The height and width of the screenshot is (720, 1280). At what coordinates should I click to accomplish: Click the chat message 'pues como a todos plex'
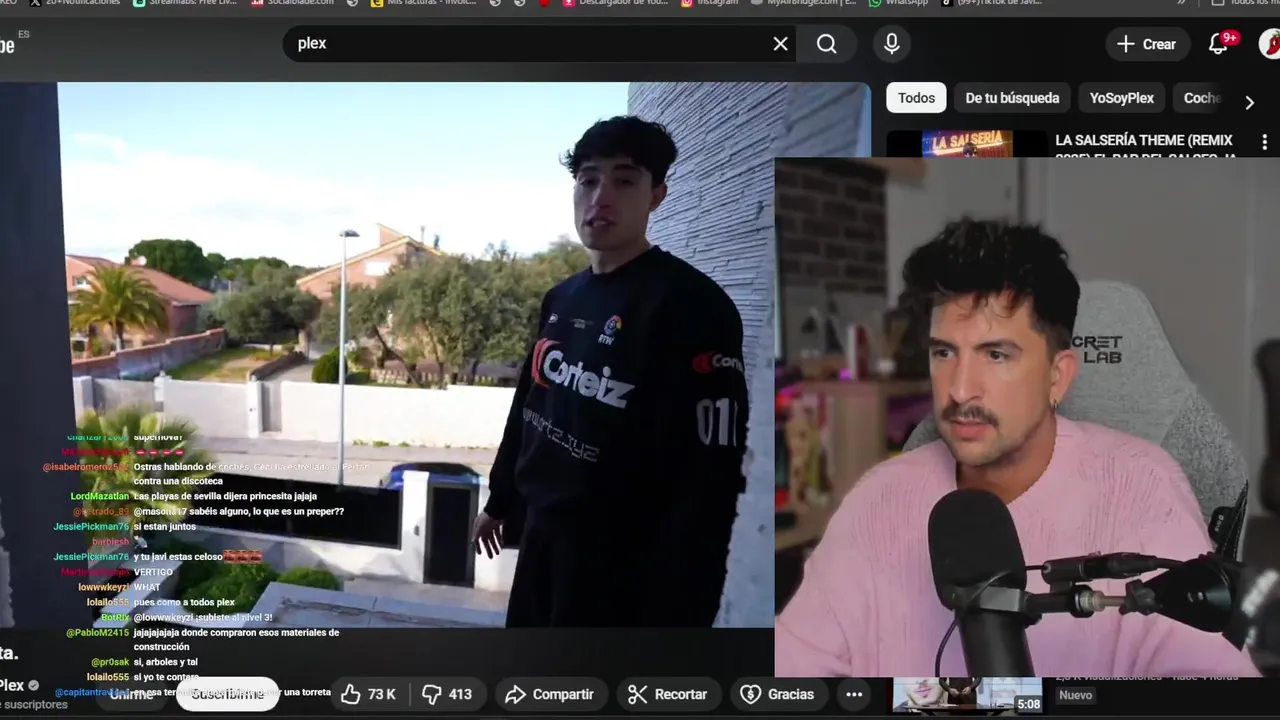click(x=184, y=602)
